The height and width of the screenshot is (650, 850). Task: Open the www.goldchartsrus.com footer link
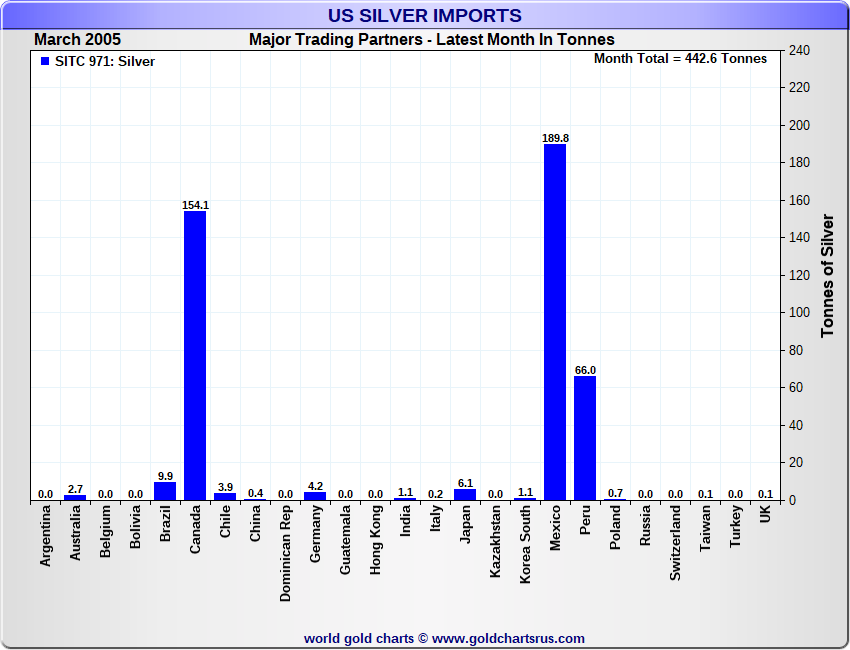pos(508,638)
